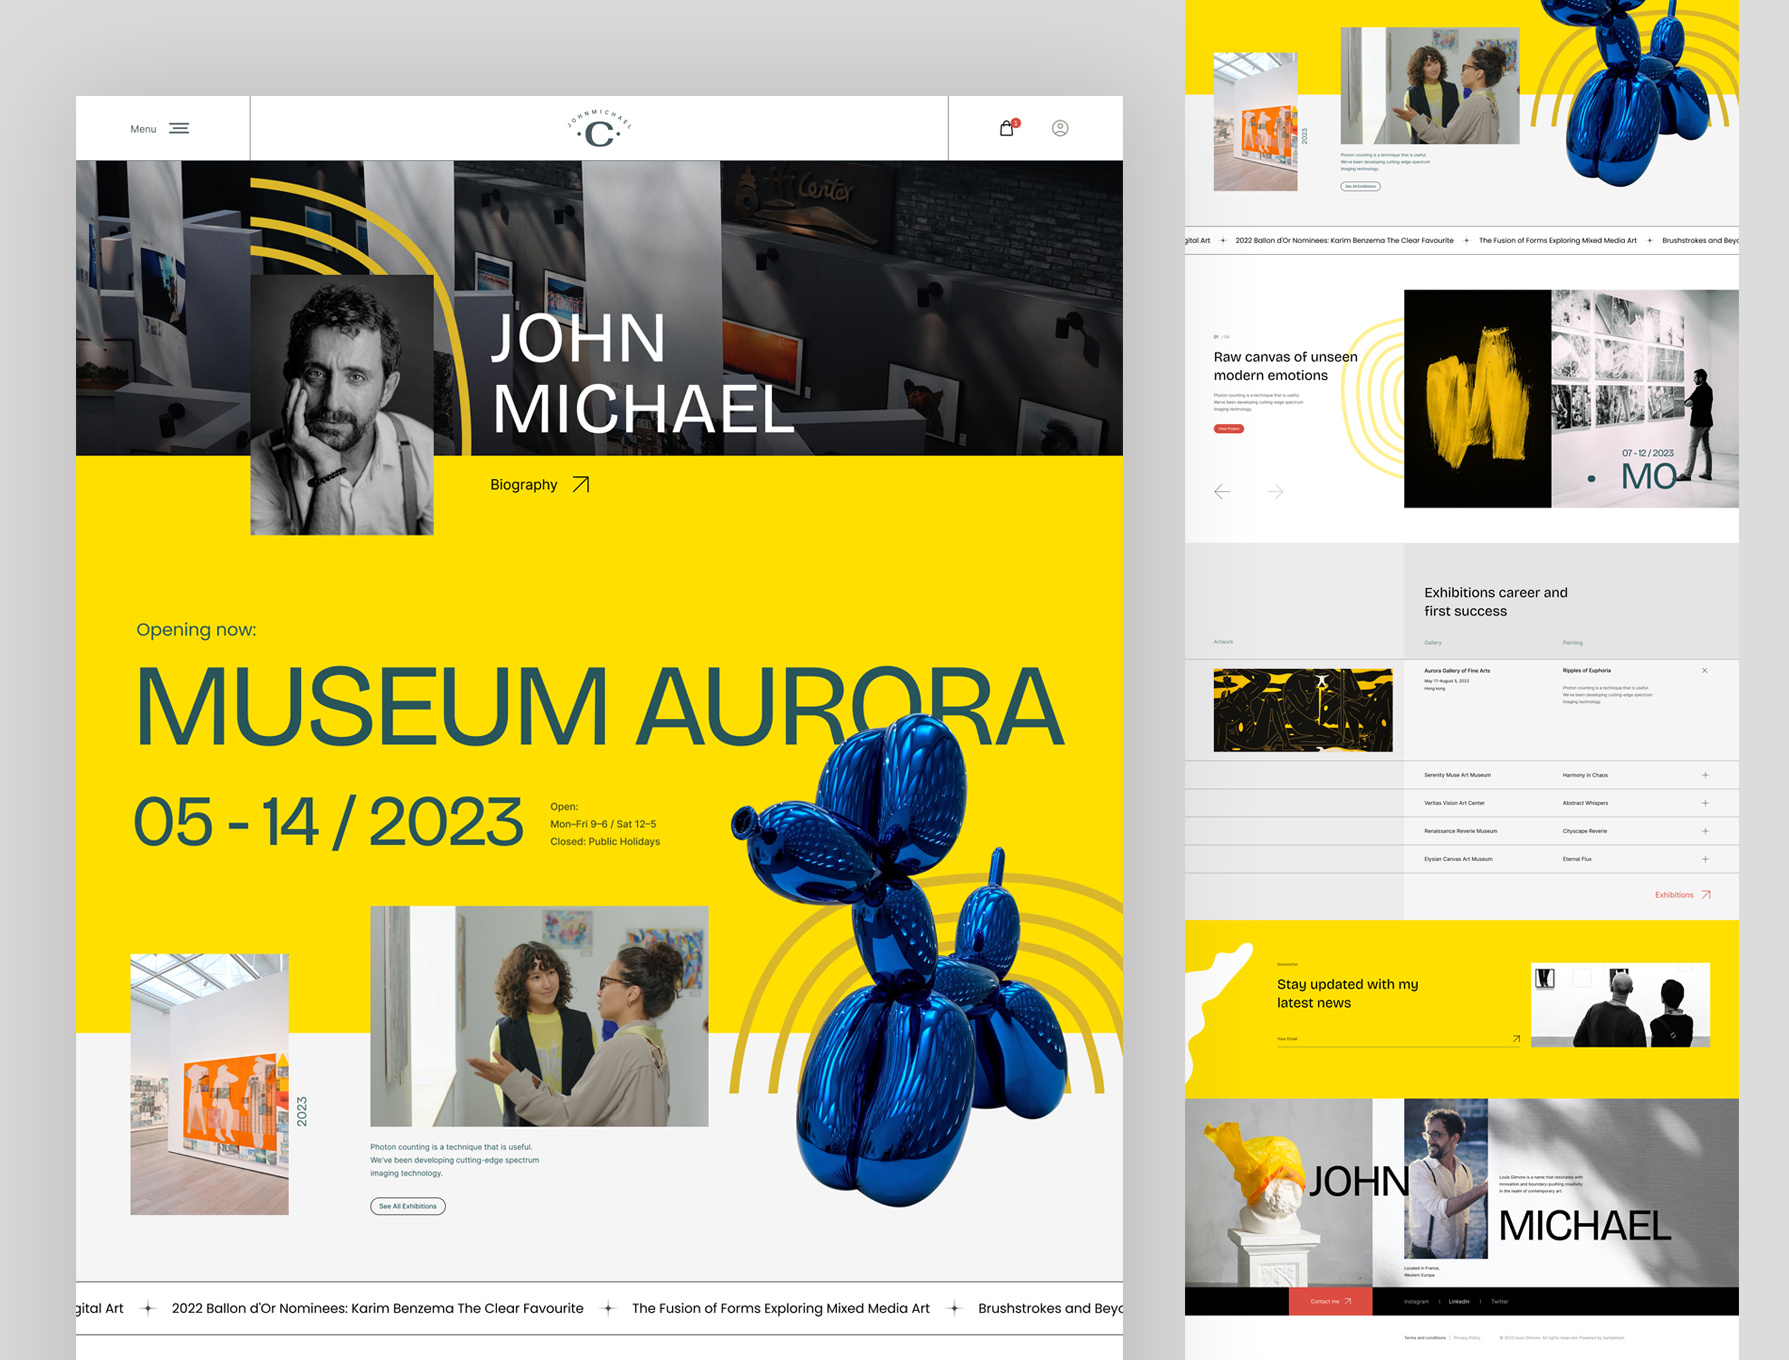Image resolution: width=1789 pixels, height=1360 pixels.
Task: Expand the Veritas Vision Art Center entry
Action: (x=1705, y=803)
